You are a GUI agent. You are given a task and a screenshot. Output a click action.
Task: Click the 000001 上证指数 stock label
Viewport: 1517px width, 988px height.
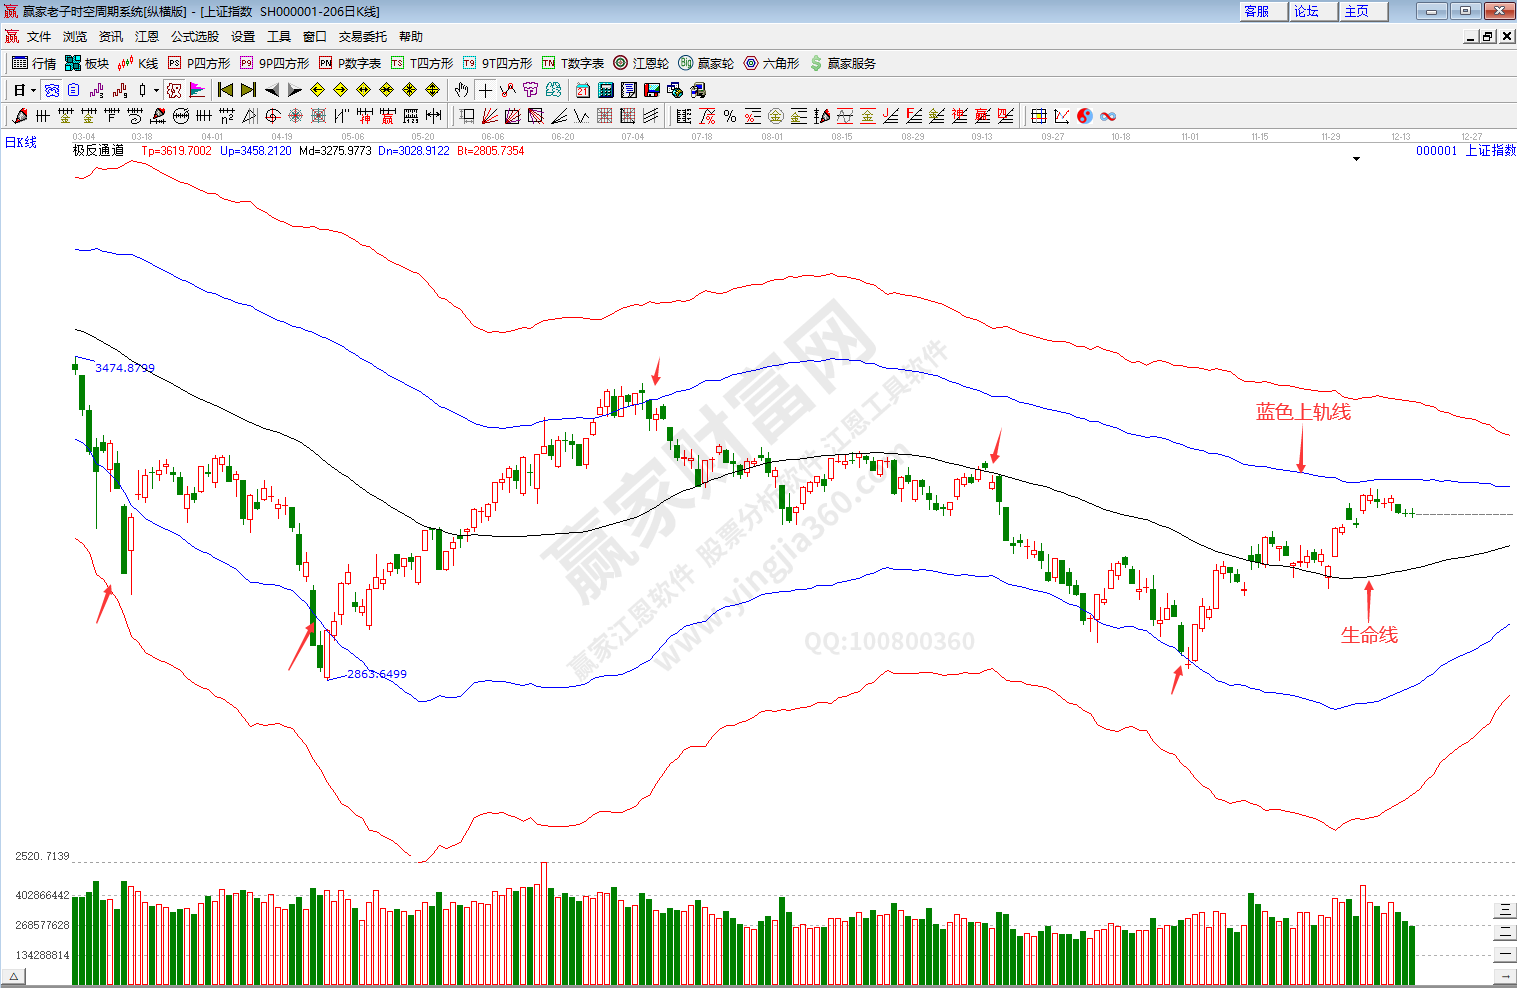(1465, 150)
